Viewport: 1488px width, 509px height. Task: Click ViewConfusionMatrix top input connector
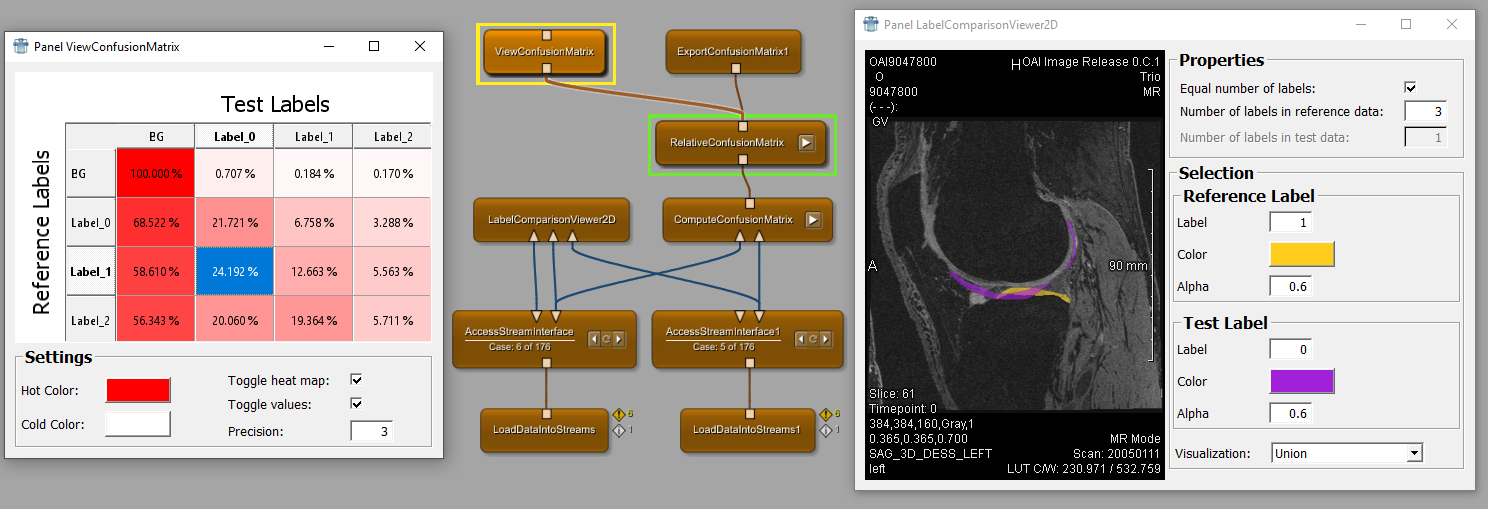(546, 34)
